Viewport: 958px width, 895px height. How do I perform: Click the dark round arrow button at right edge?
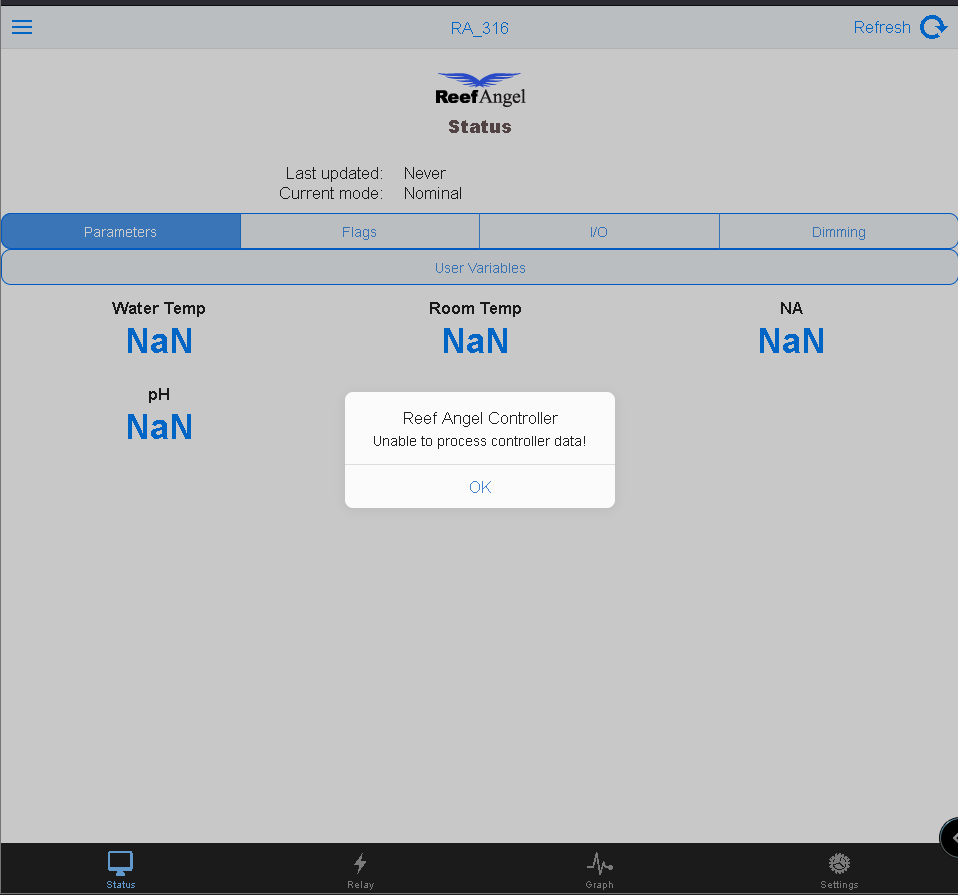[949, 838]
